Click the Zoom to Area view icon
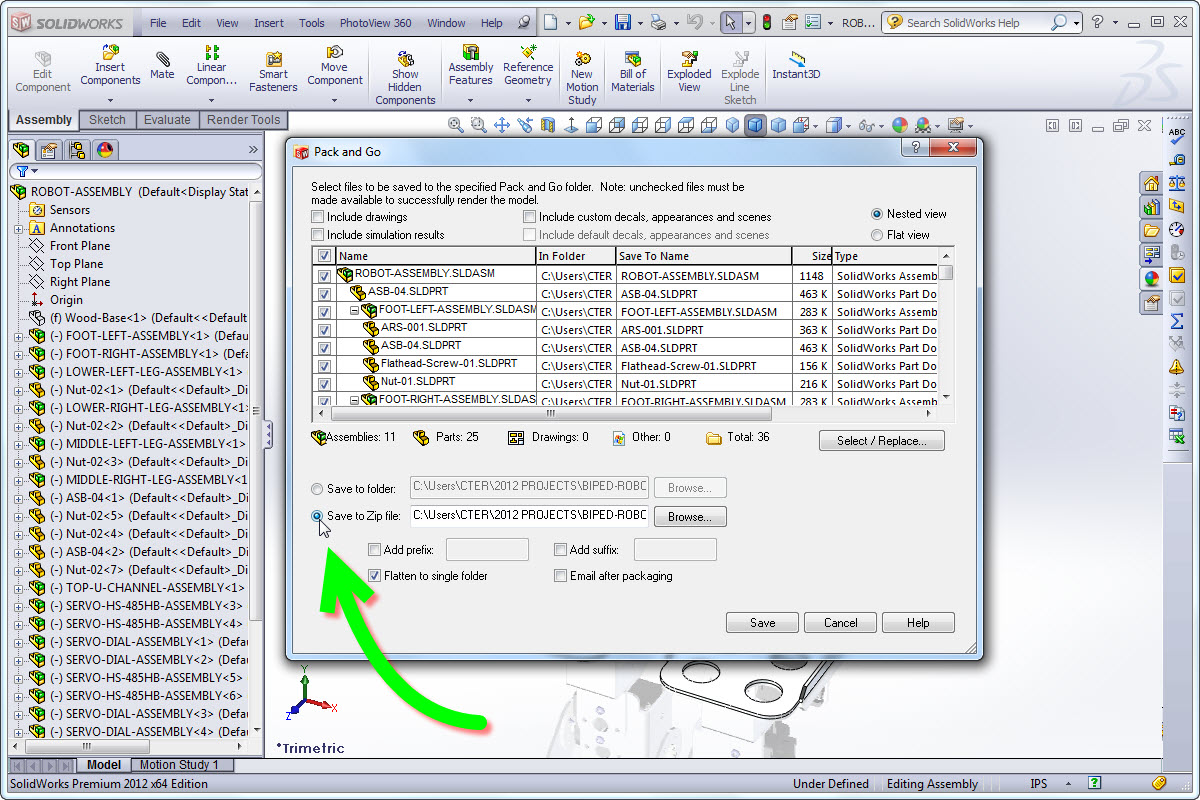The width and height of the screenshot is (1200, 800). coord(479,125)
